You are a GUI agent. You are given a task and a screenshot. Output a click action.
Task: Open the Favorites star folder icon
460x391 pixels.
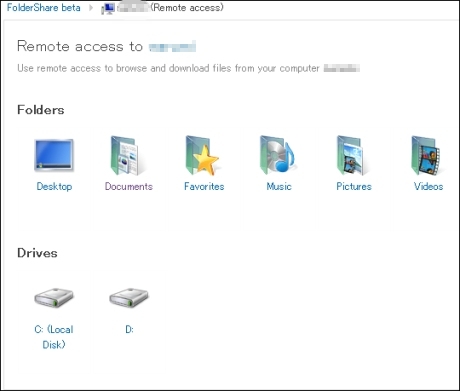pyautogui.click(x=203, y=155)
